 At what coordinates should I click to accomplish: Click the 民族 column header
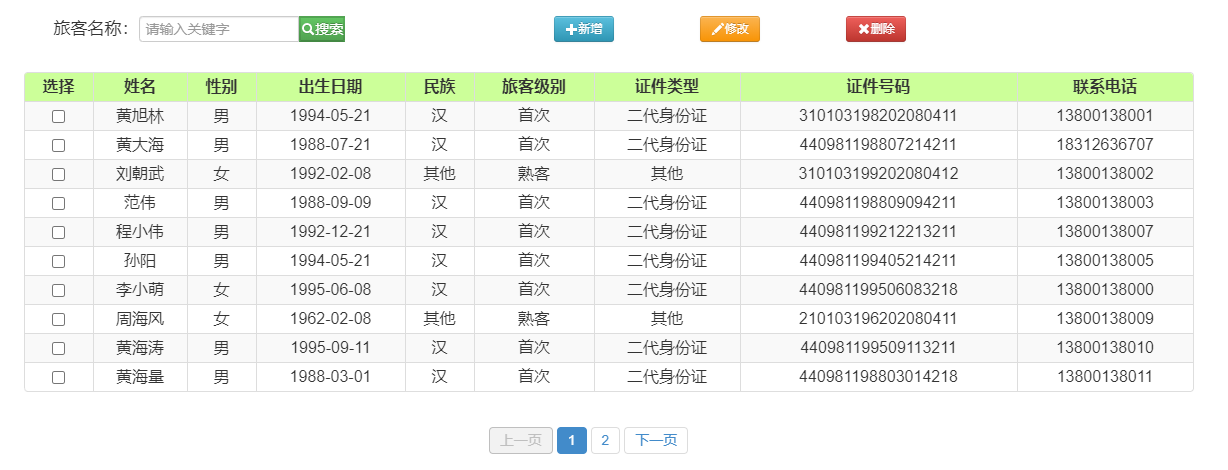440,87
